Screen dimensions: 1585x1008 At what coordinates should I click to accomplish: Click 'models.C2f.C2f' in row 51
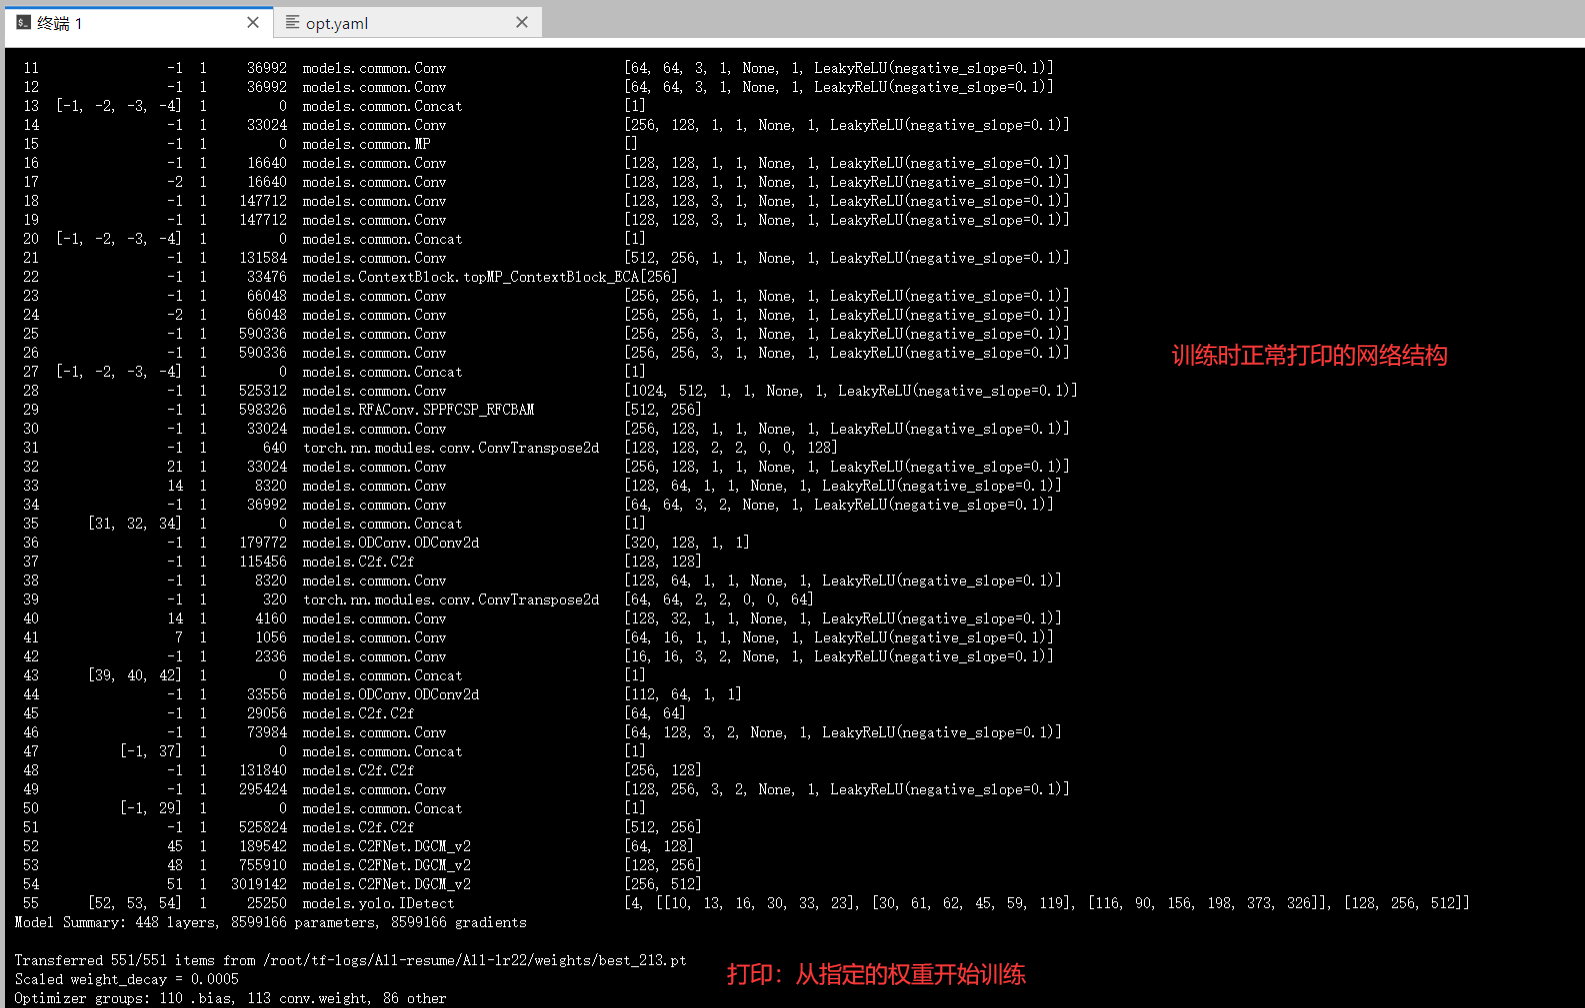(358, 828)
